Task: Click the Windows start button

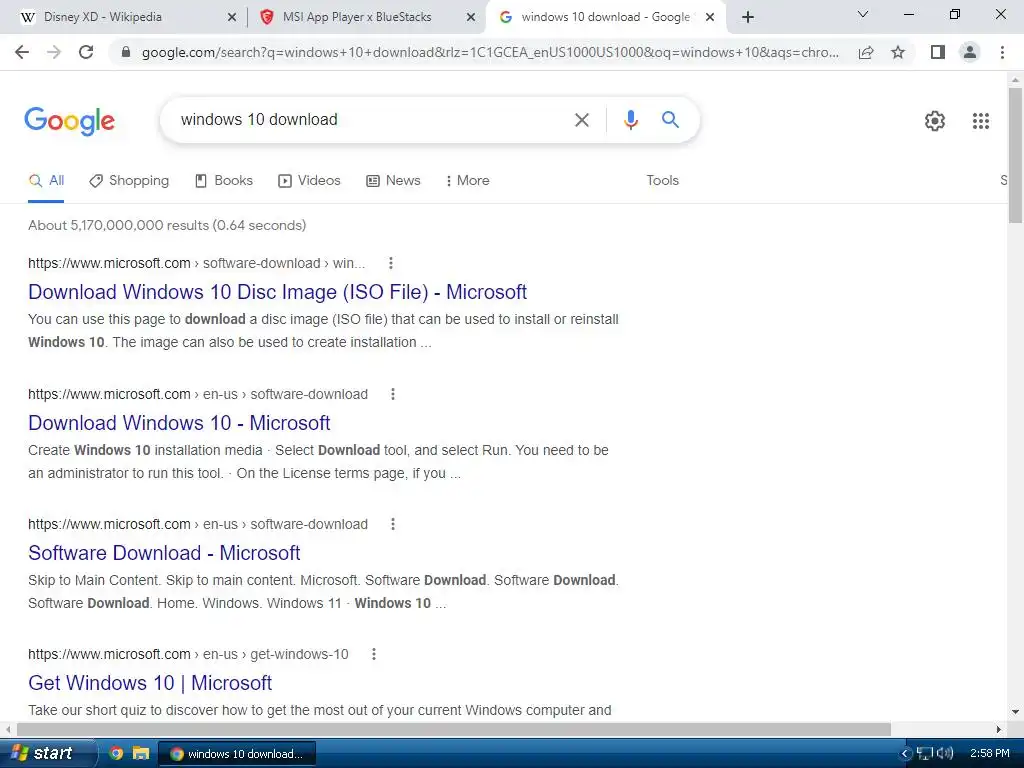Action: click(x=47, y=753)
